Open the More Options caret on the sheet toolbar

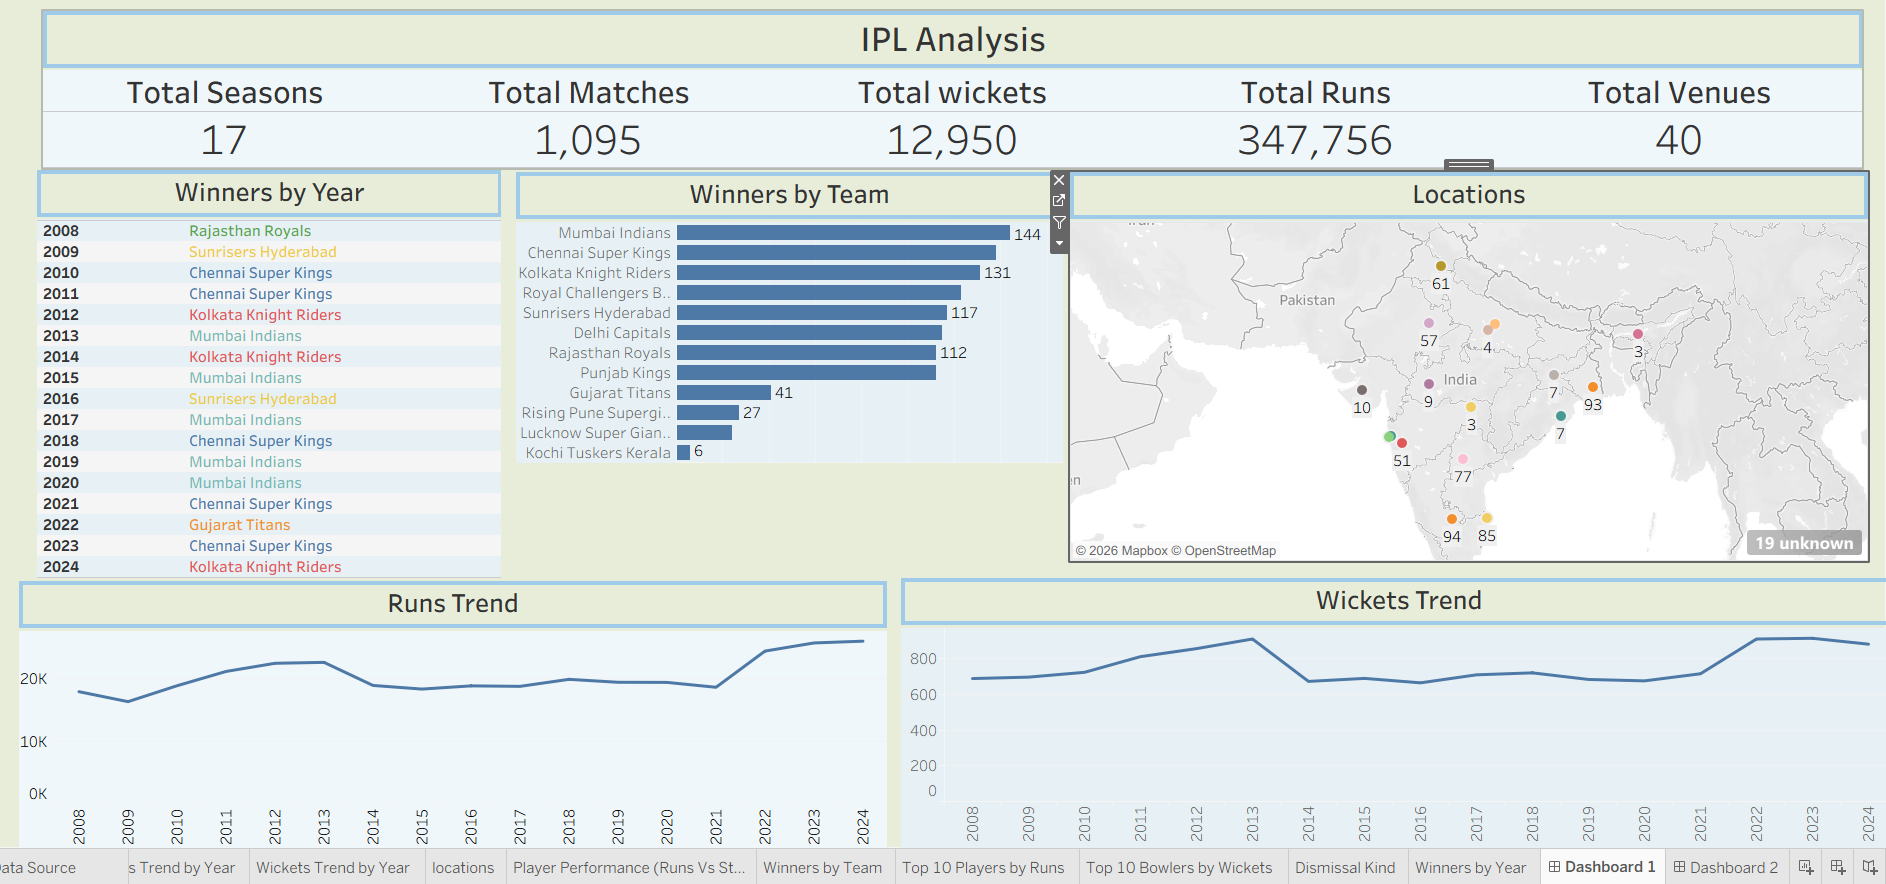[1059, 243]
